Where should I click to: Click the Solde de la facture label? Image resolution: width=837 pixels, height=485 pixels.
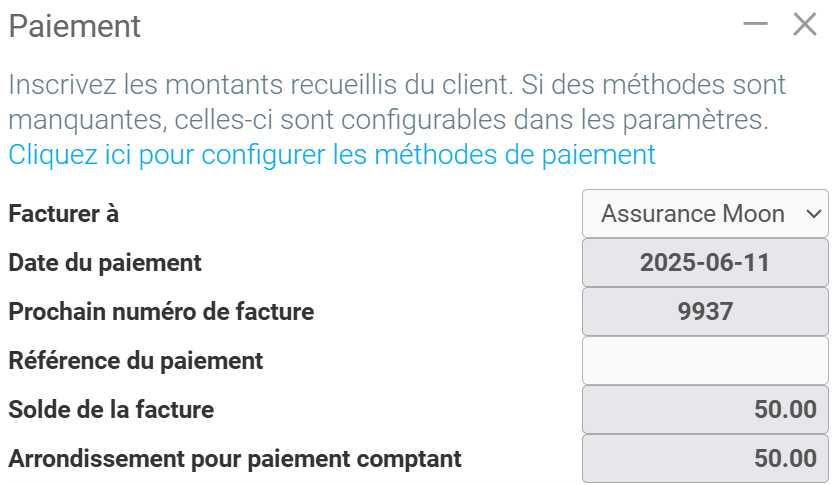tap(111, 409)
